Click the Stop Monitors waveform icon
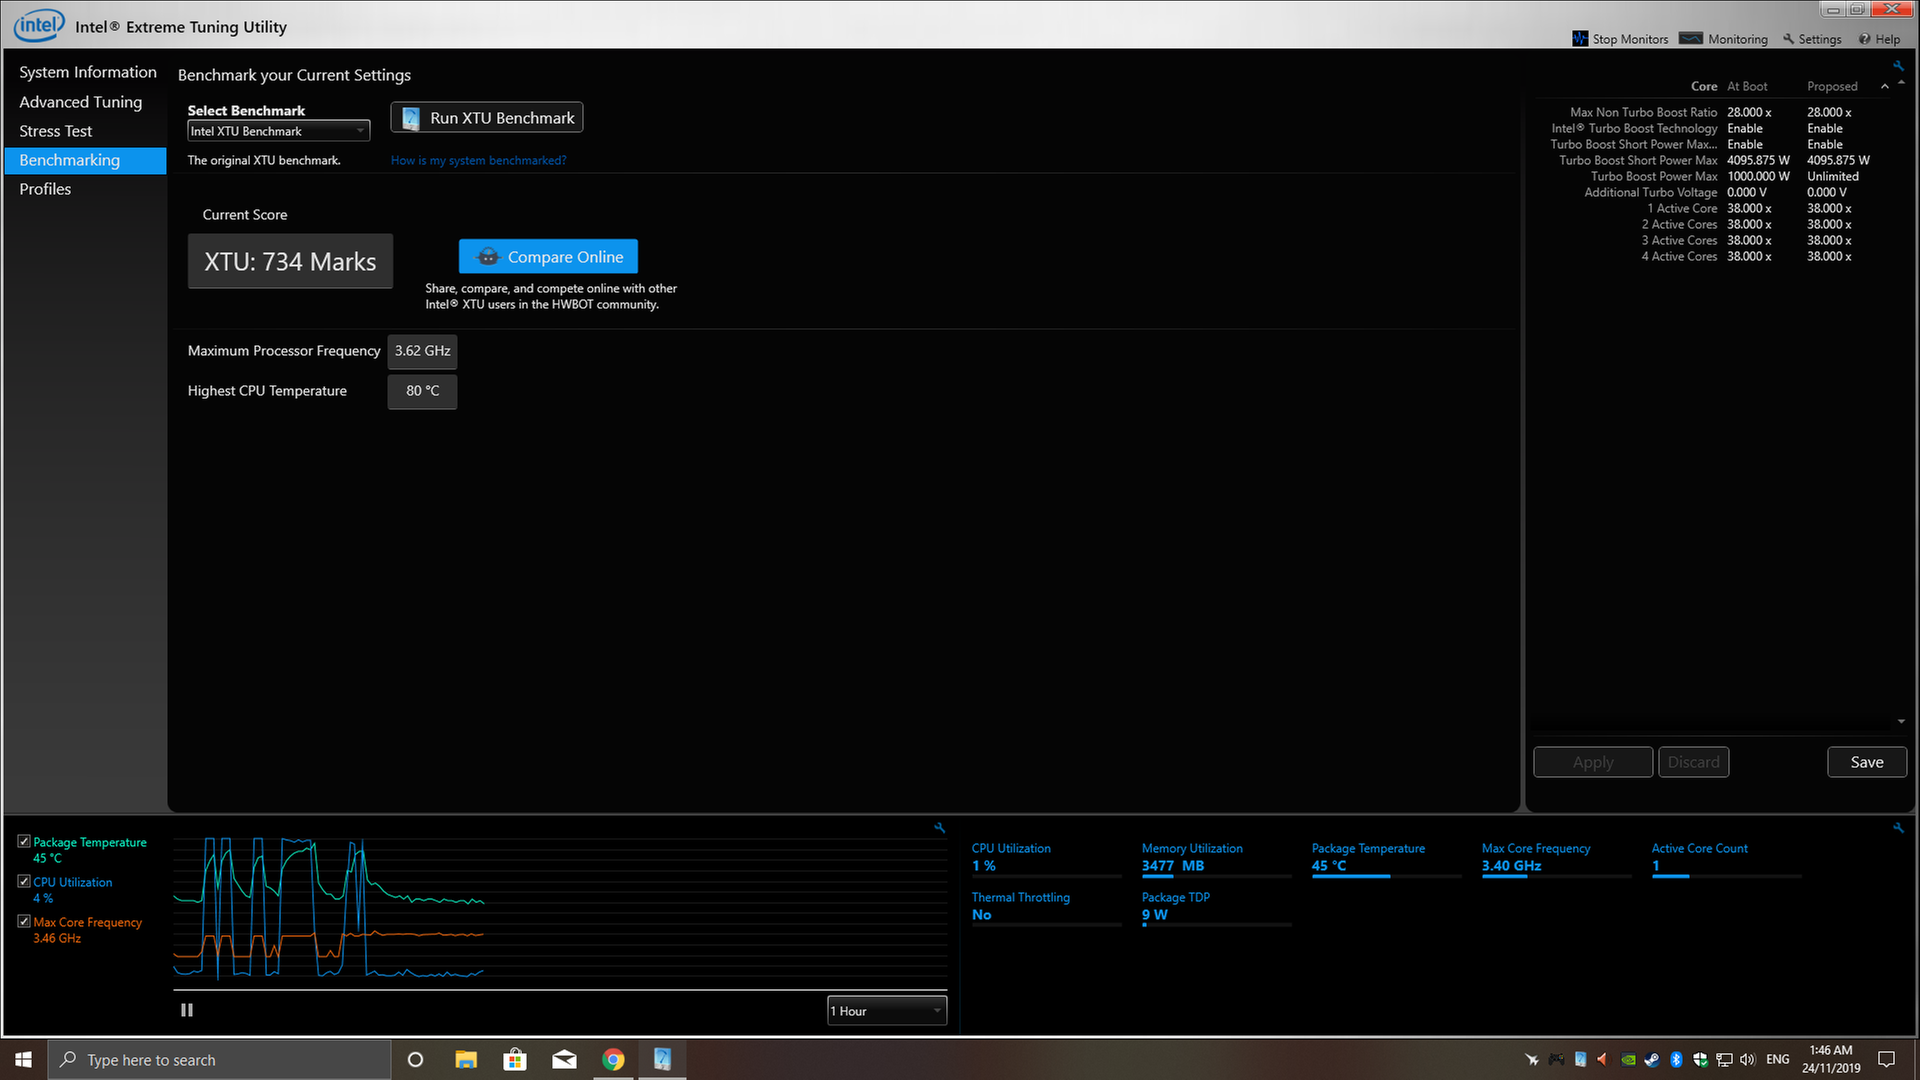This screenshot has height=1080, width=1920. click(x=1580, y=39)
